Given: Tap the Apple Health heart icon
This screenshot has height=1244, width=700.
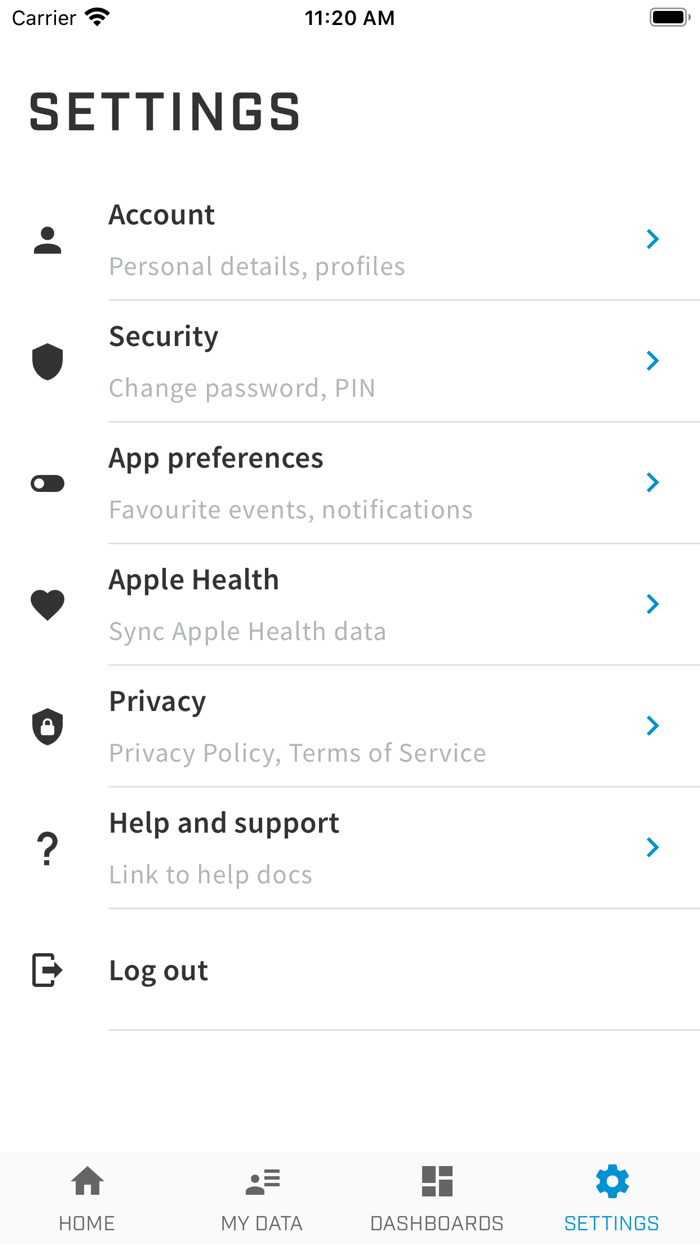Looking at the screenshot, I should pyautogui.click(x=47, y=604).
